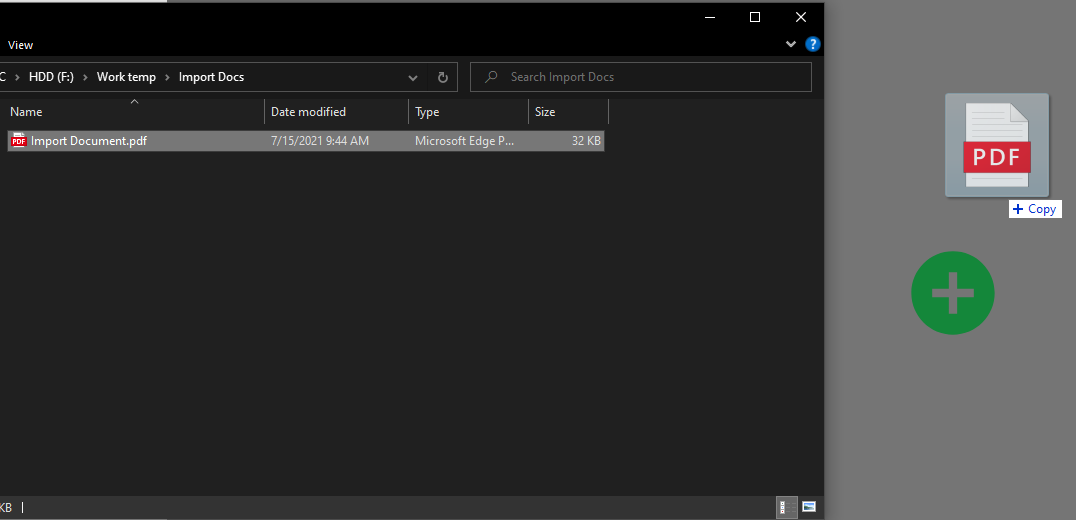Expand the ribbon using the chevron

(x=791, y=45)
